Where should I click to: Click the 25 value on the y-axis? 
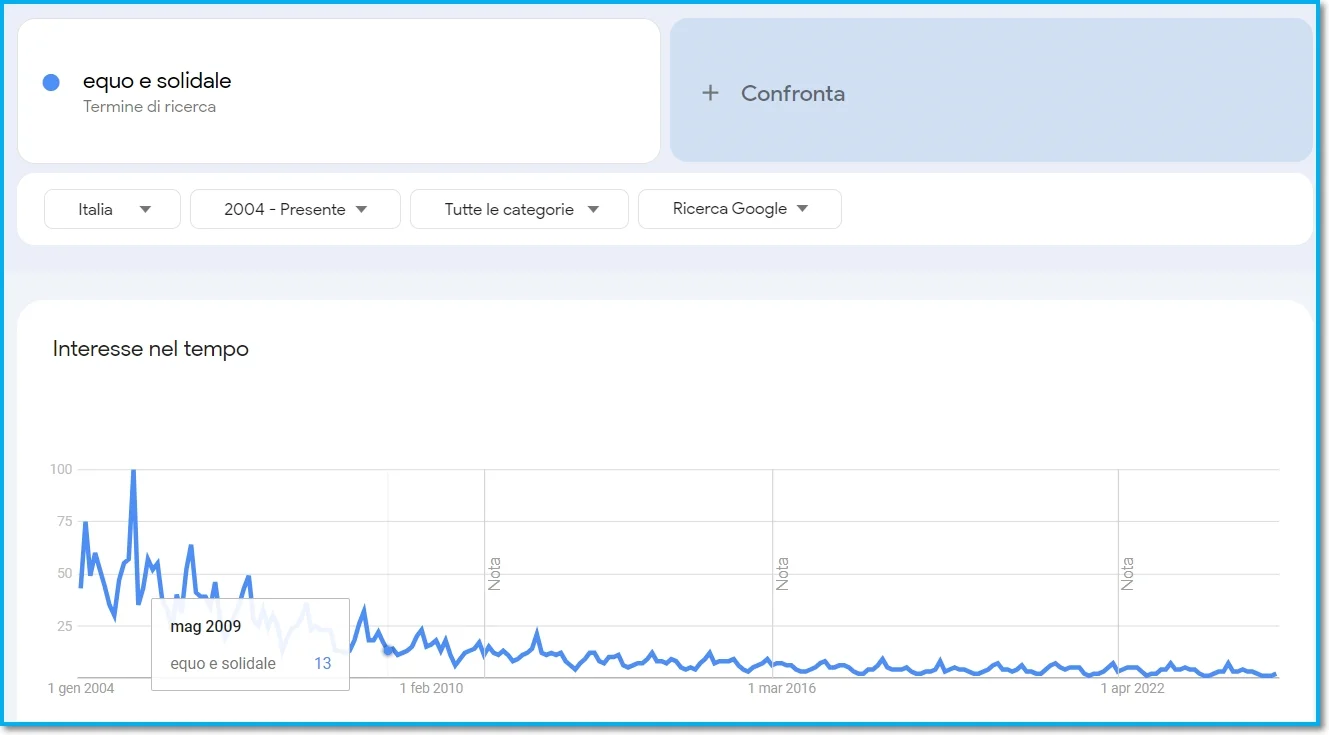click(x=65, y=626)
